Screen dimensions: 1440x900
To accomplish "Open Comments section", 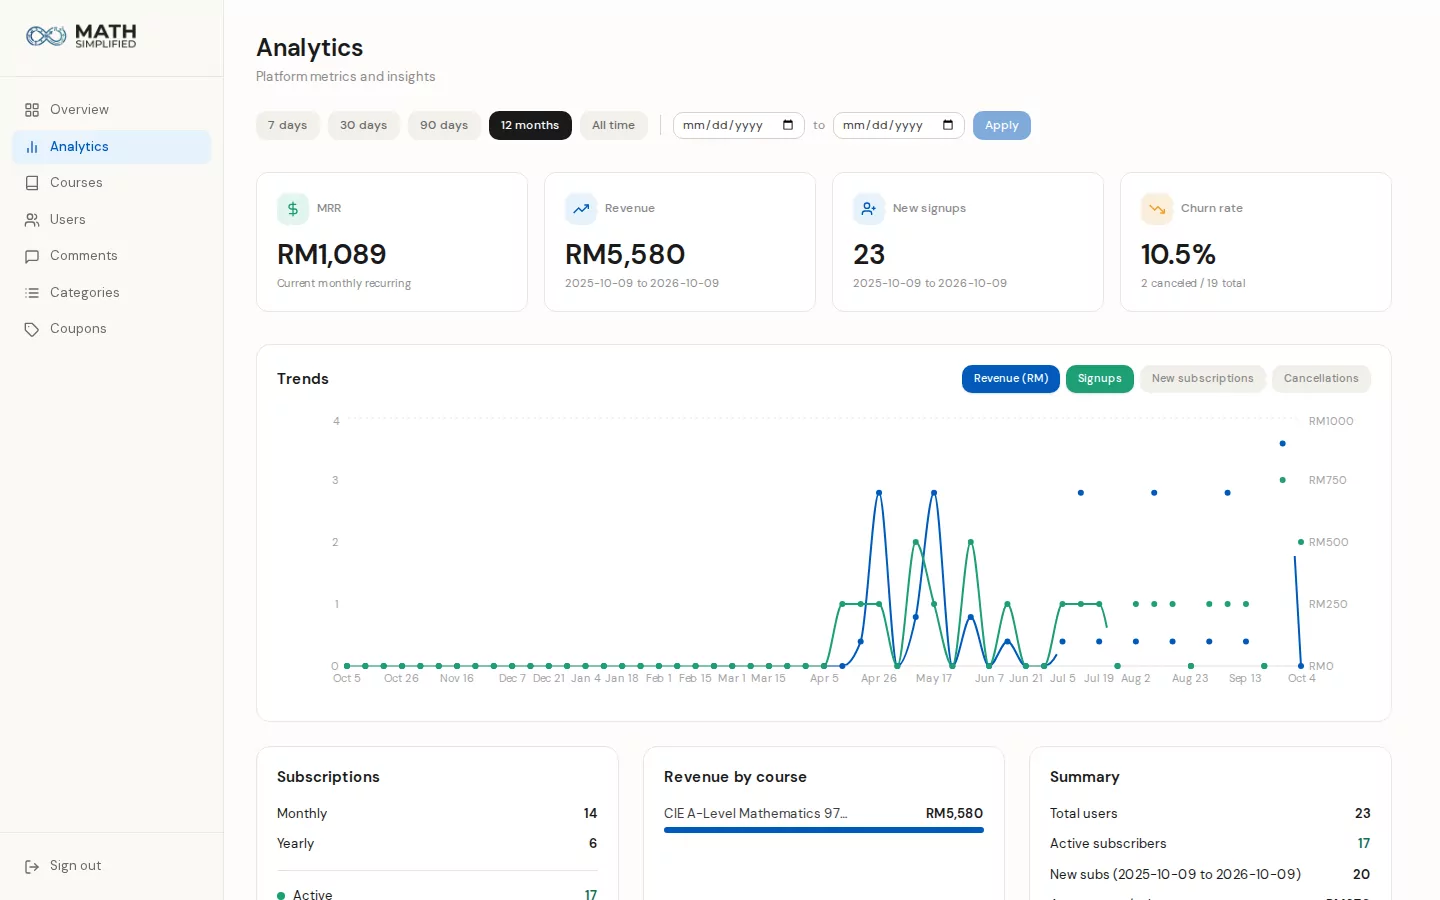I will tap(112, 256).
